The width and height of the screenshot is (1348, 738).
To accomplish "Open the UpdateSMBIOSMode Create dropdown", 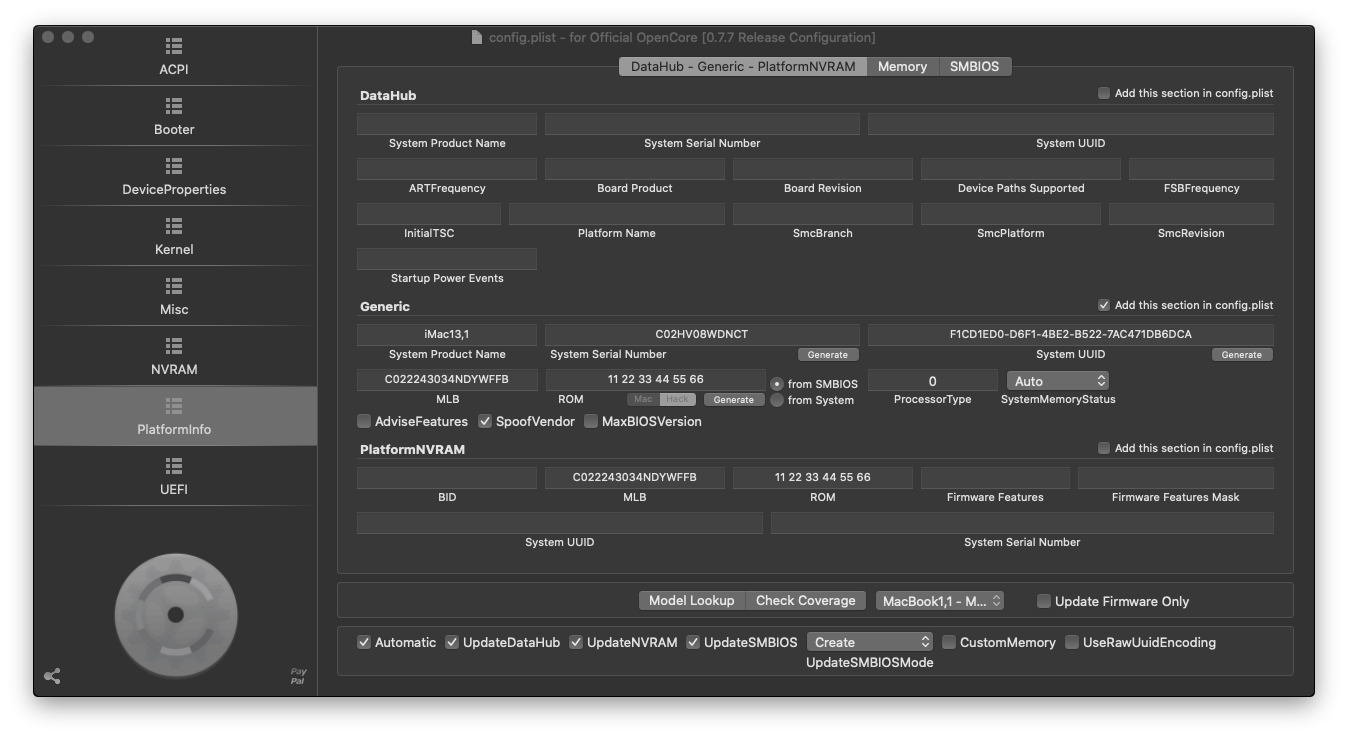I will pos(870,642).
